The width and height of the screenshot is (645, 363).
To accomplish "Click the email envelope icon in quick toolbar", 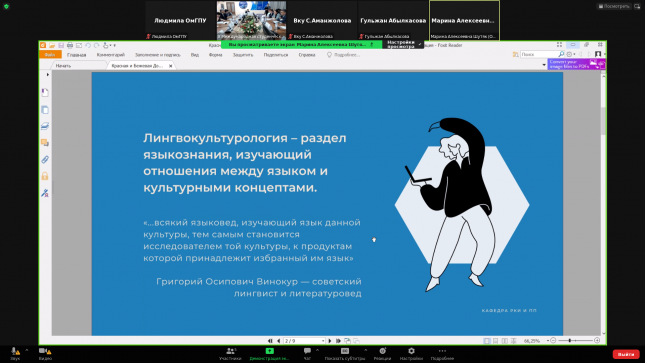I will pyautogui.click(x=79, y=45).
